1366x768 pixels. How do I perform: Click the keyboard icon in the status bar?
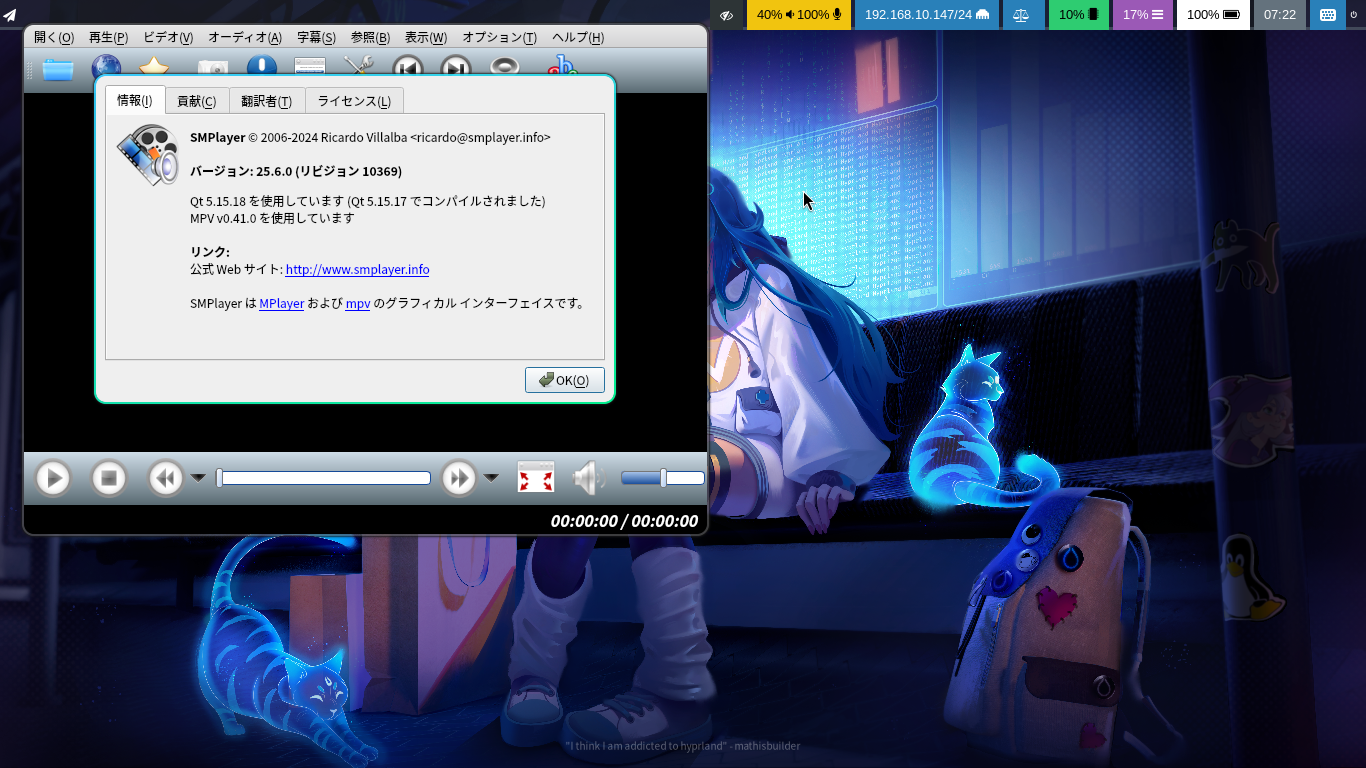click(1328, 15)
